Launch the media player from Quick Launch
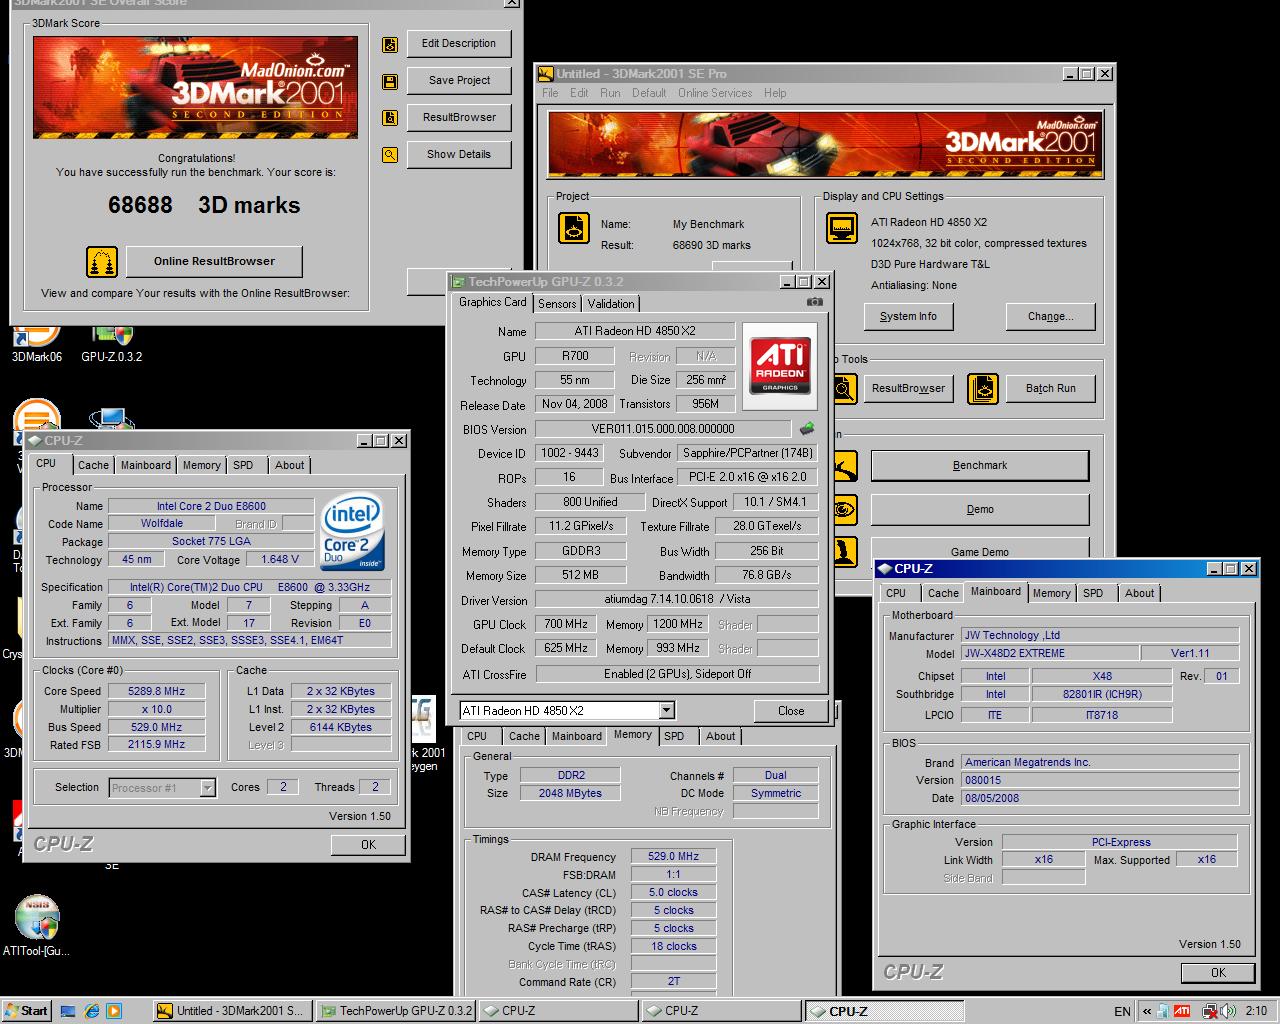The image size is (1280, 1024). [113, 1011]
